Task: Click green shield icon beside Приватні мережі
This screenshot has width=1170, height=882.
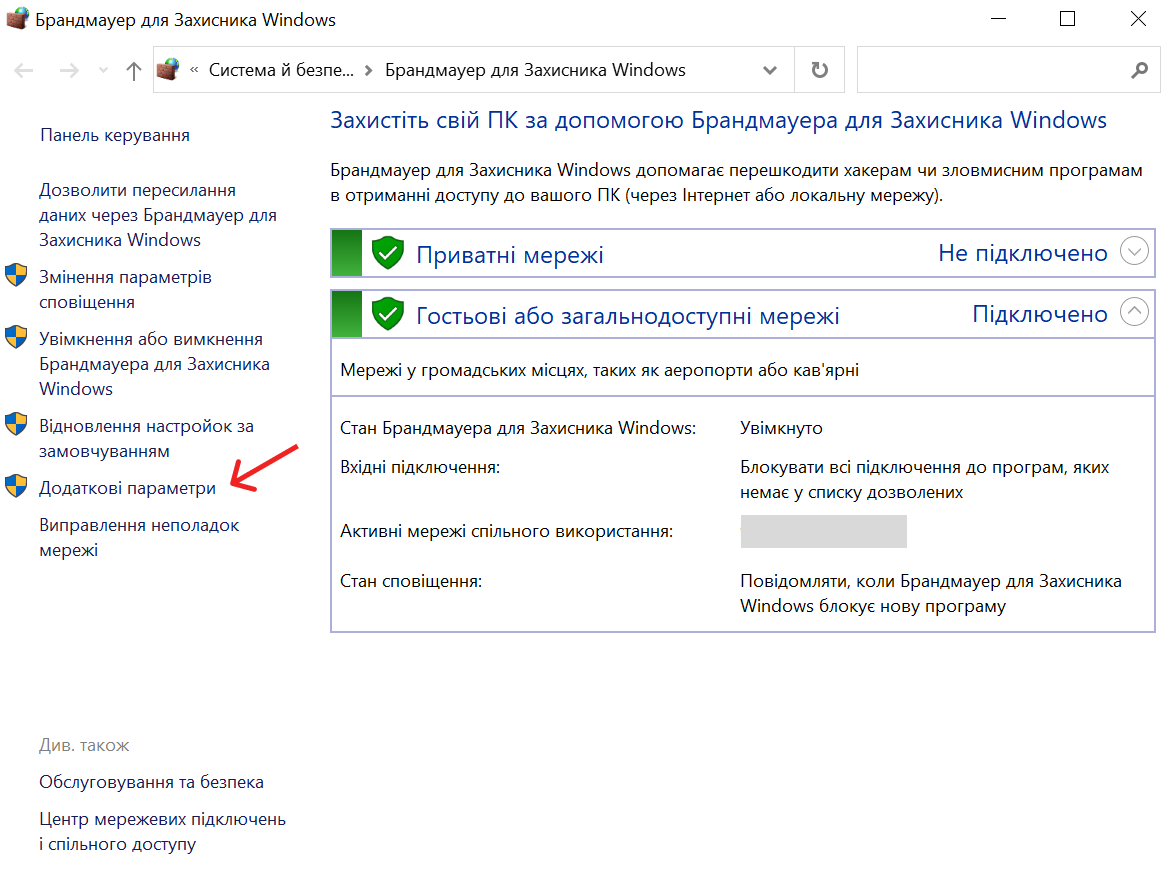Action: click(387, 253)
